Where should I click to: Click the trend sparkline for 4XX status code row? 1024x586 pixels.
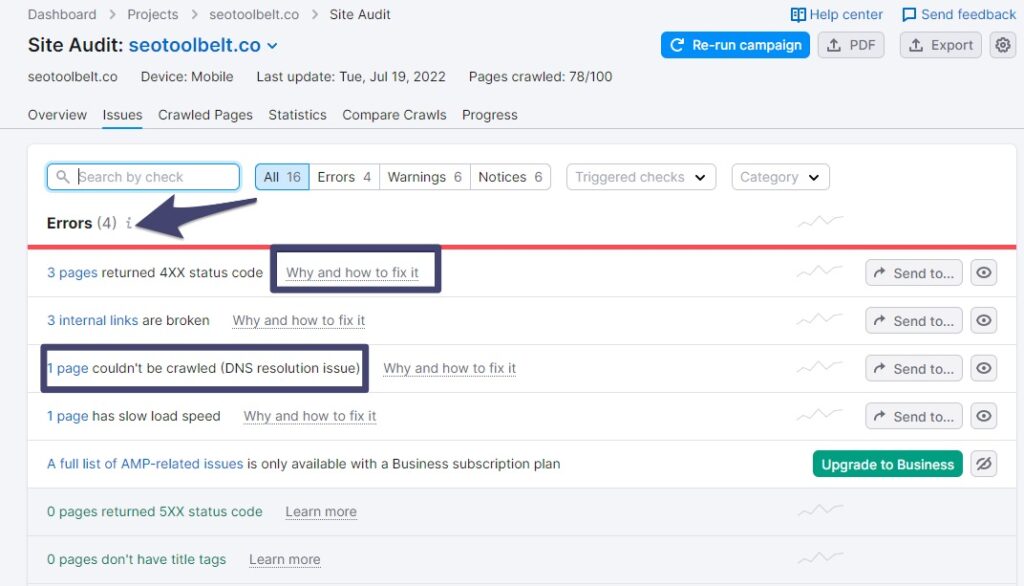[x=820, y=270]
